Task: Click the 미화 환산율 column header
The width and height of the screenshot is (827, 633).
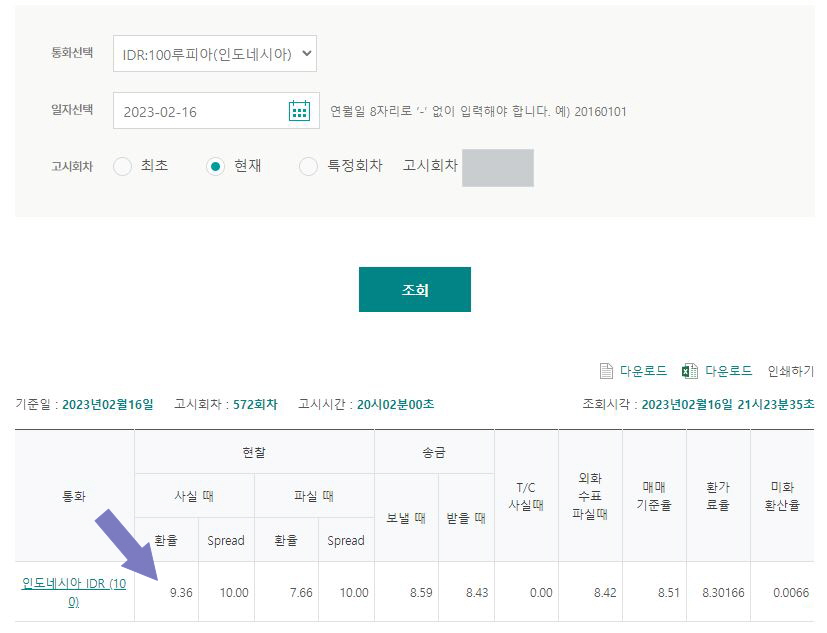Action: coord(782,496)
